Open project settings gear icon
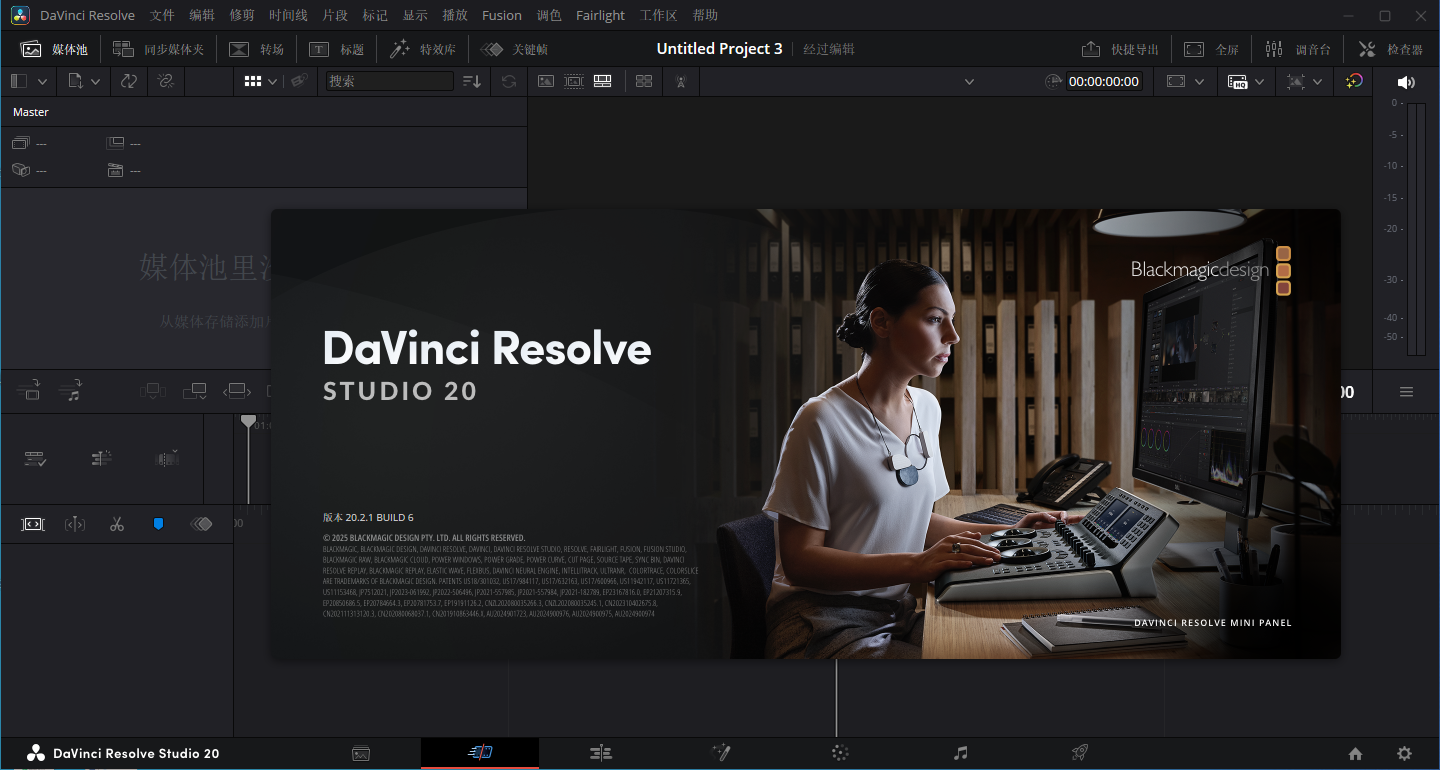 [1404, 754]
